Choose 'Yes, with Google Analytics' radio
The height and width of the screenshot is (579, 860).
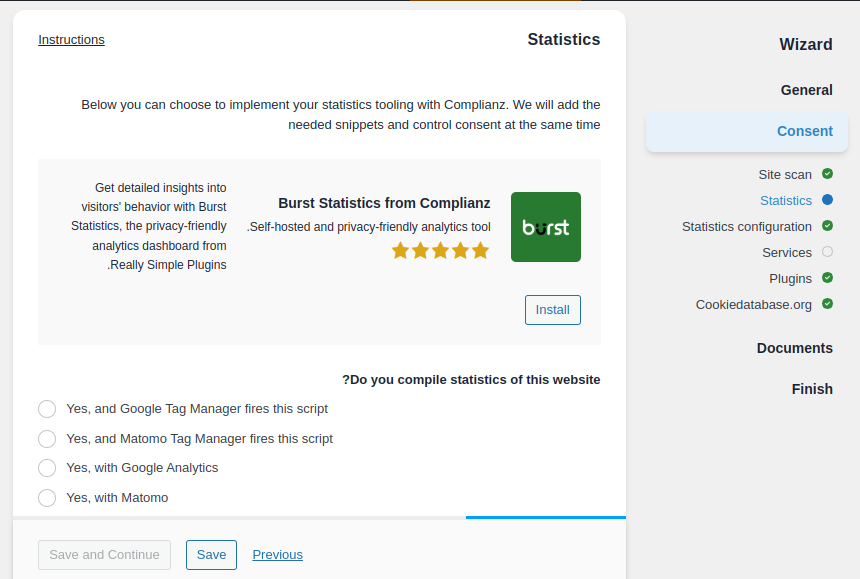[x=47, y=468]
